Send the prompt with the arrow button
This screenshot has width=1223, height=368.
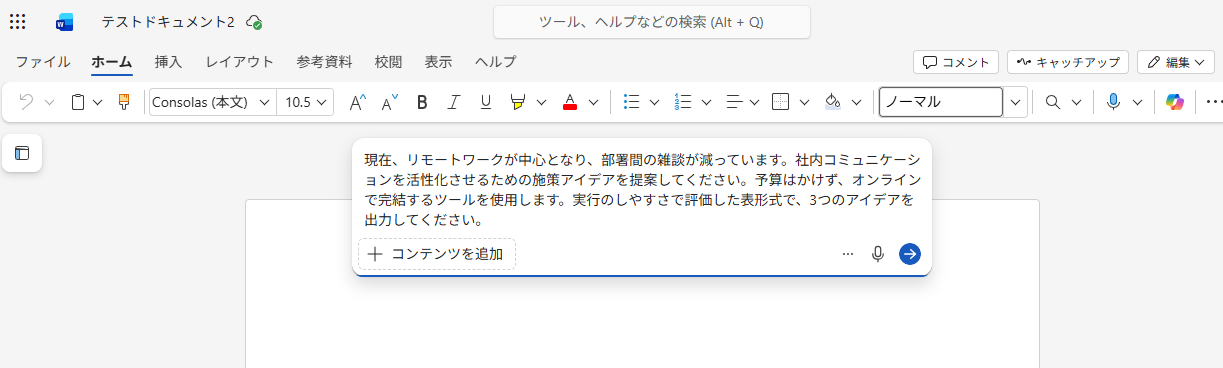coord(910,254)
